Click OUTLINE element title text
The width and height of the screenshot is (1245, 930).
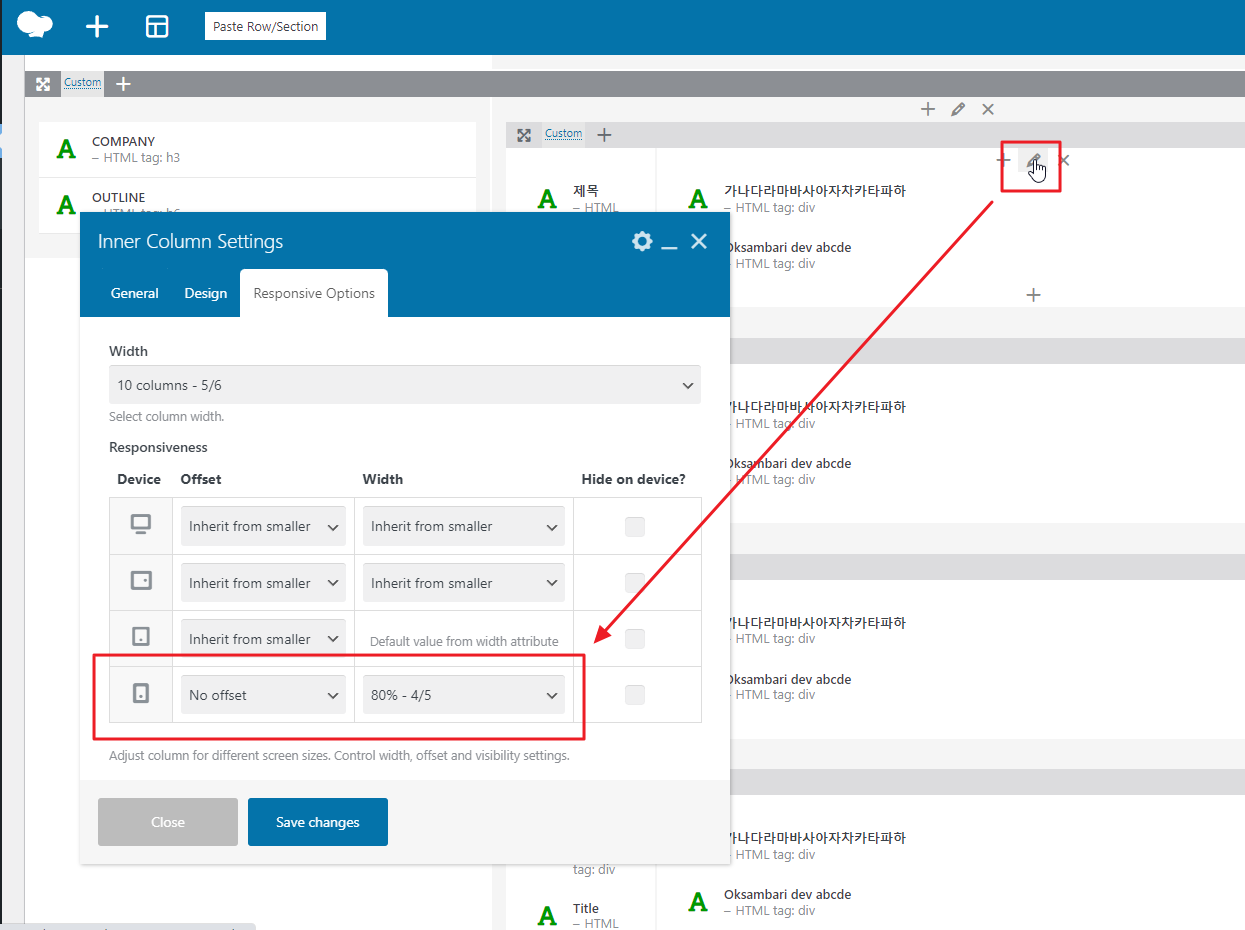[x=118, y=198]
